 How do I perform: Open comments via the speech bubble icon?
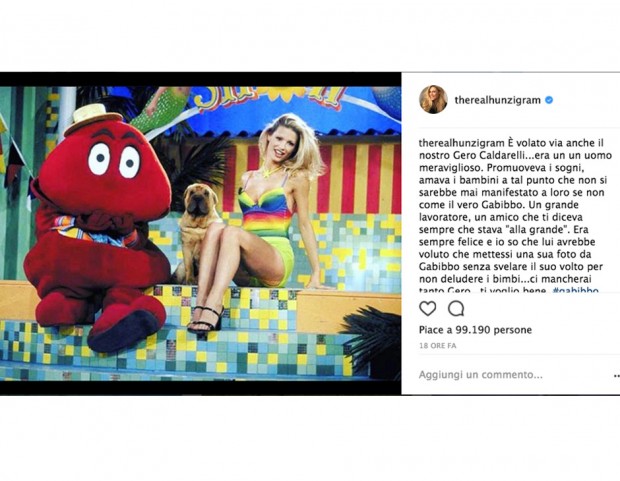click(456, 309)
